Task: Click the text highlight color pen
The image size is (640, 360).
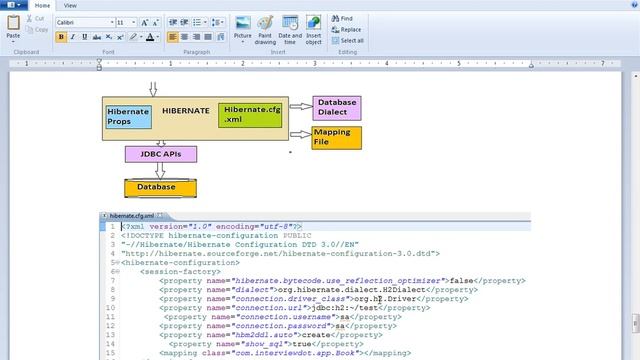Action: pyautogui.click(x=133, y=37)
